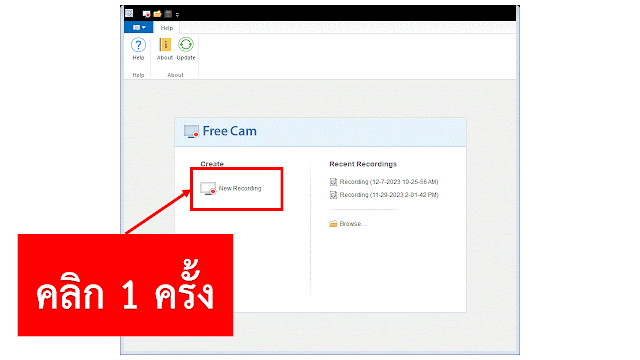Click the Free Cam title text

pyautogui.click(x=229, y=131)
